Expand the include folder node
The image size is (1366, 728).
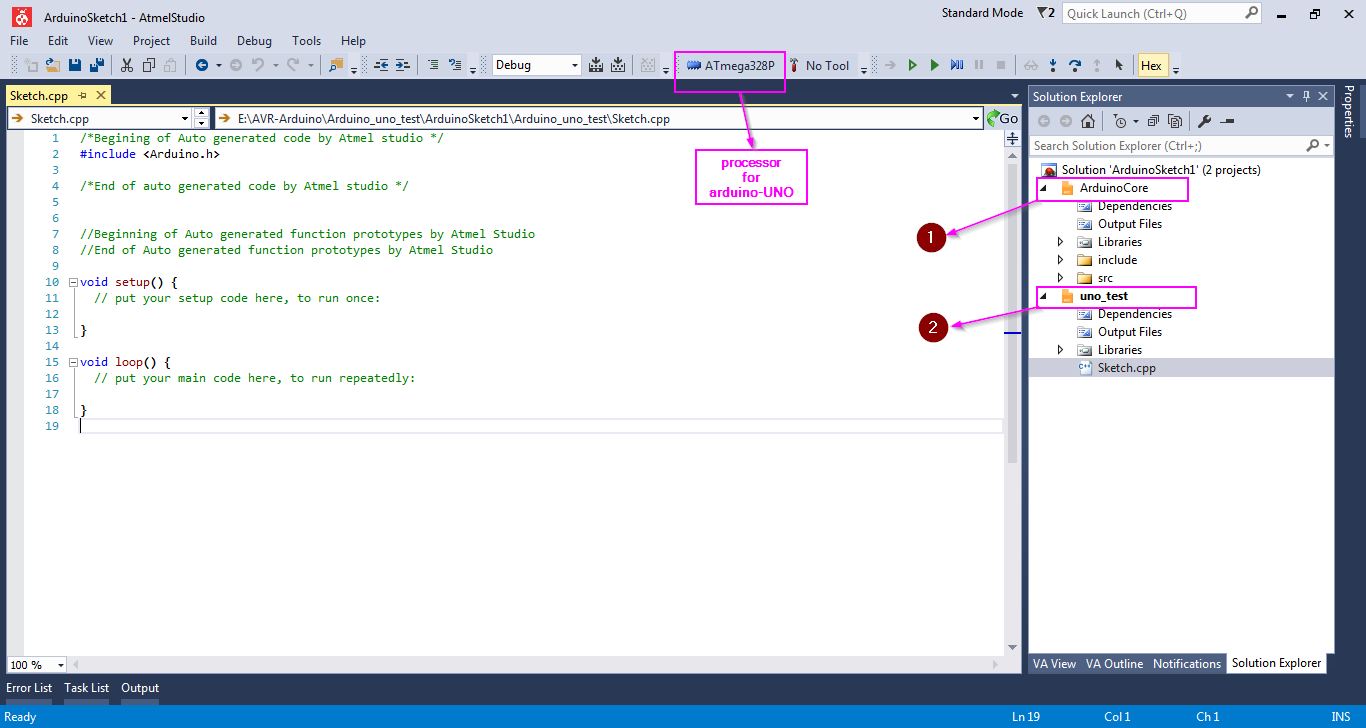[x=1060, y=260]
